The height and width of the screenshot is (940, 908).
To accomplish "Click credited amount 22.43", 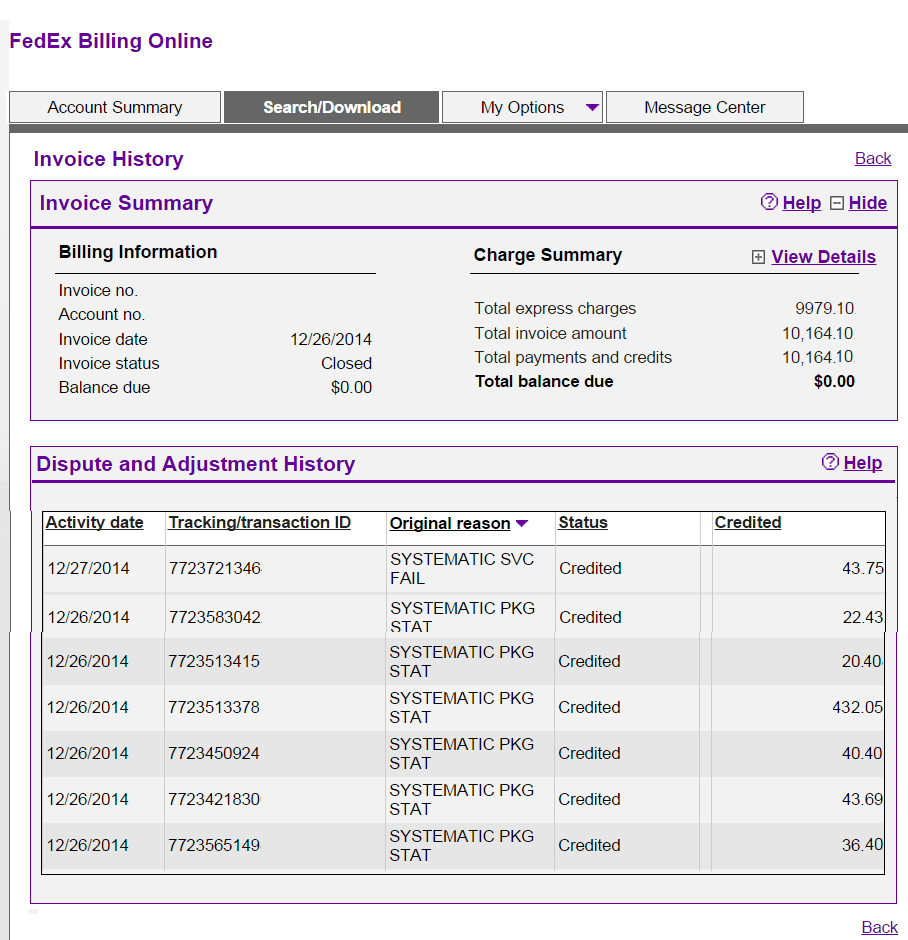I will pyautogui.click(x=862, y=617).
